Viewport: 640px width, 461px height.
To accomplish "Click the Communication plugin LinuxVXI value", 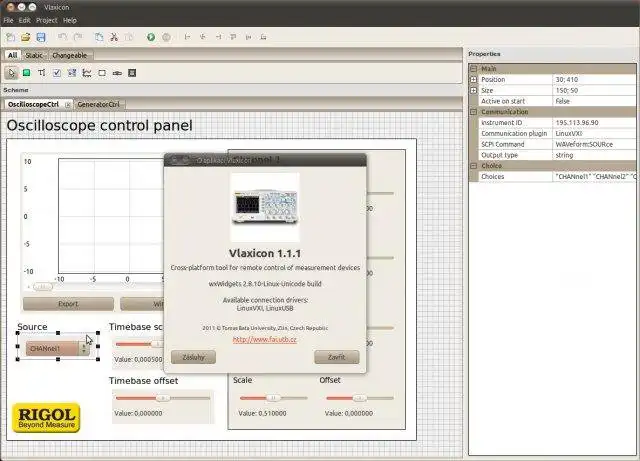I will pos(594,134).
